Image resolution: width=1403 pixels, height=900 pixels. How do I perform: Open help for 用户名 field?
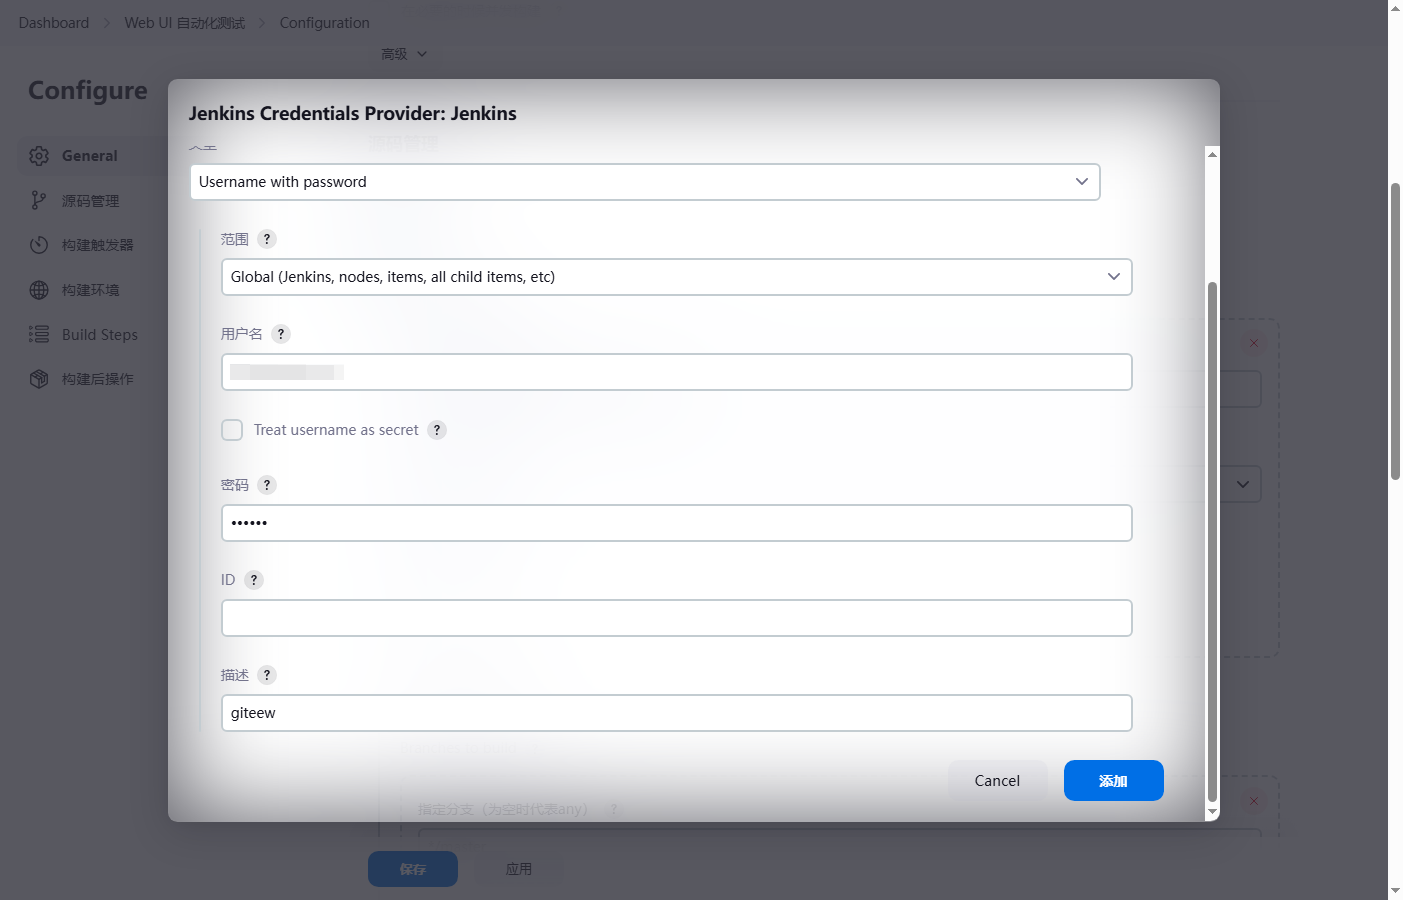(281, 334)
